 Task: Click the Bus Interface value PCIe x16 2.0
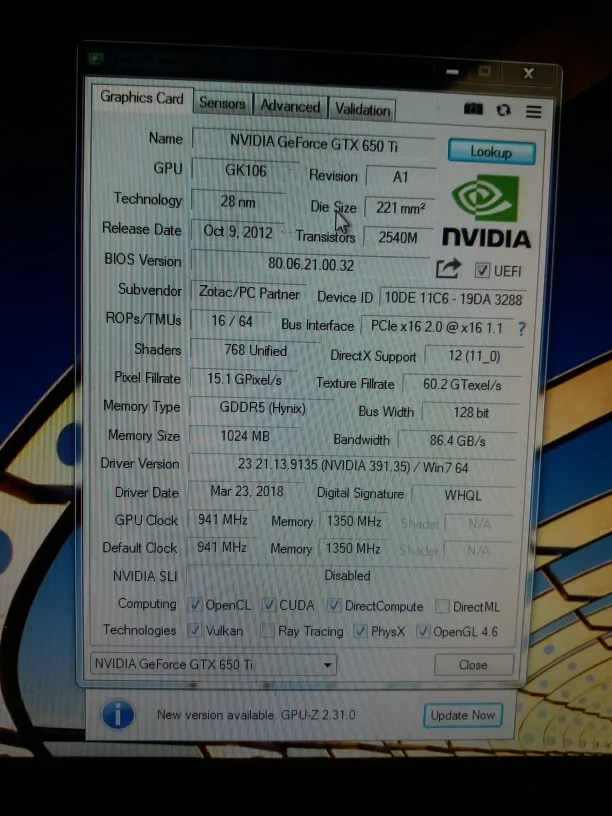(x=436, y=327)
